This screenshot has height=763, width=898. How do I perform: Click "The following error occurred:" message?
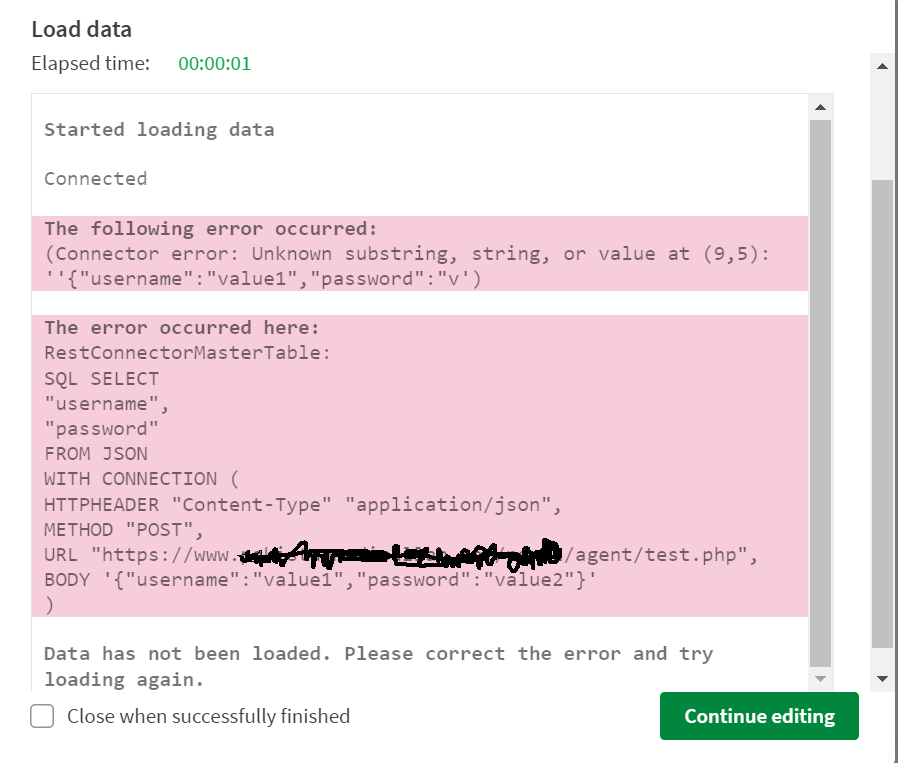pyautogui.click(x=211, y=228)
